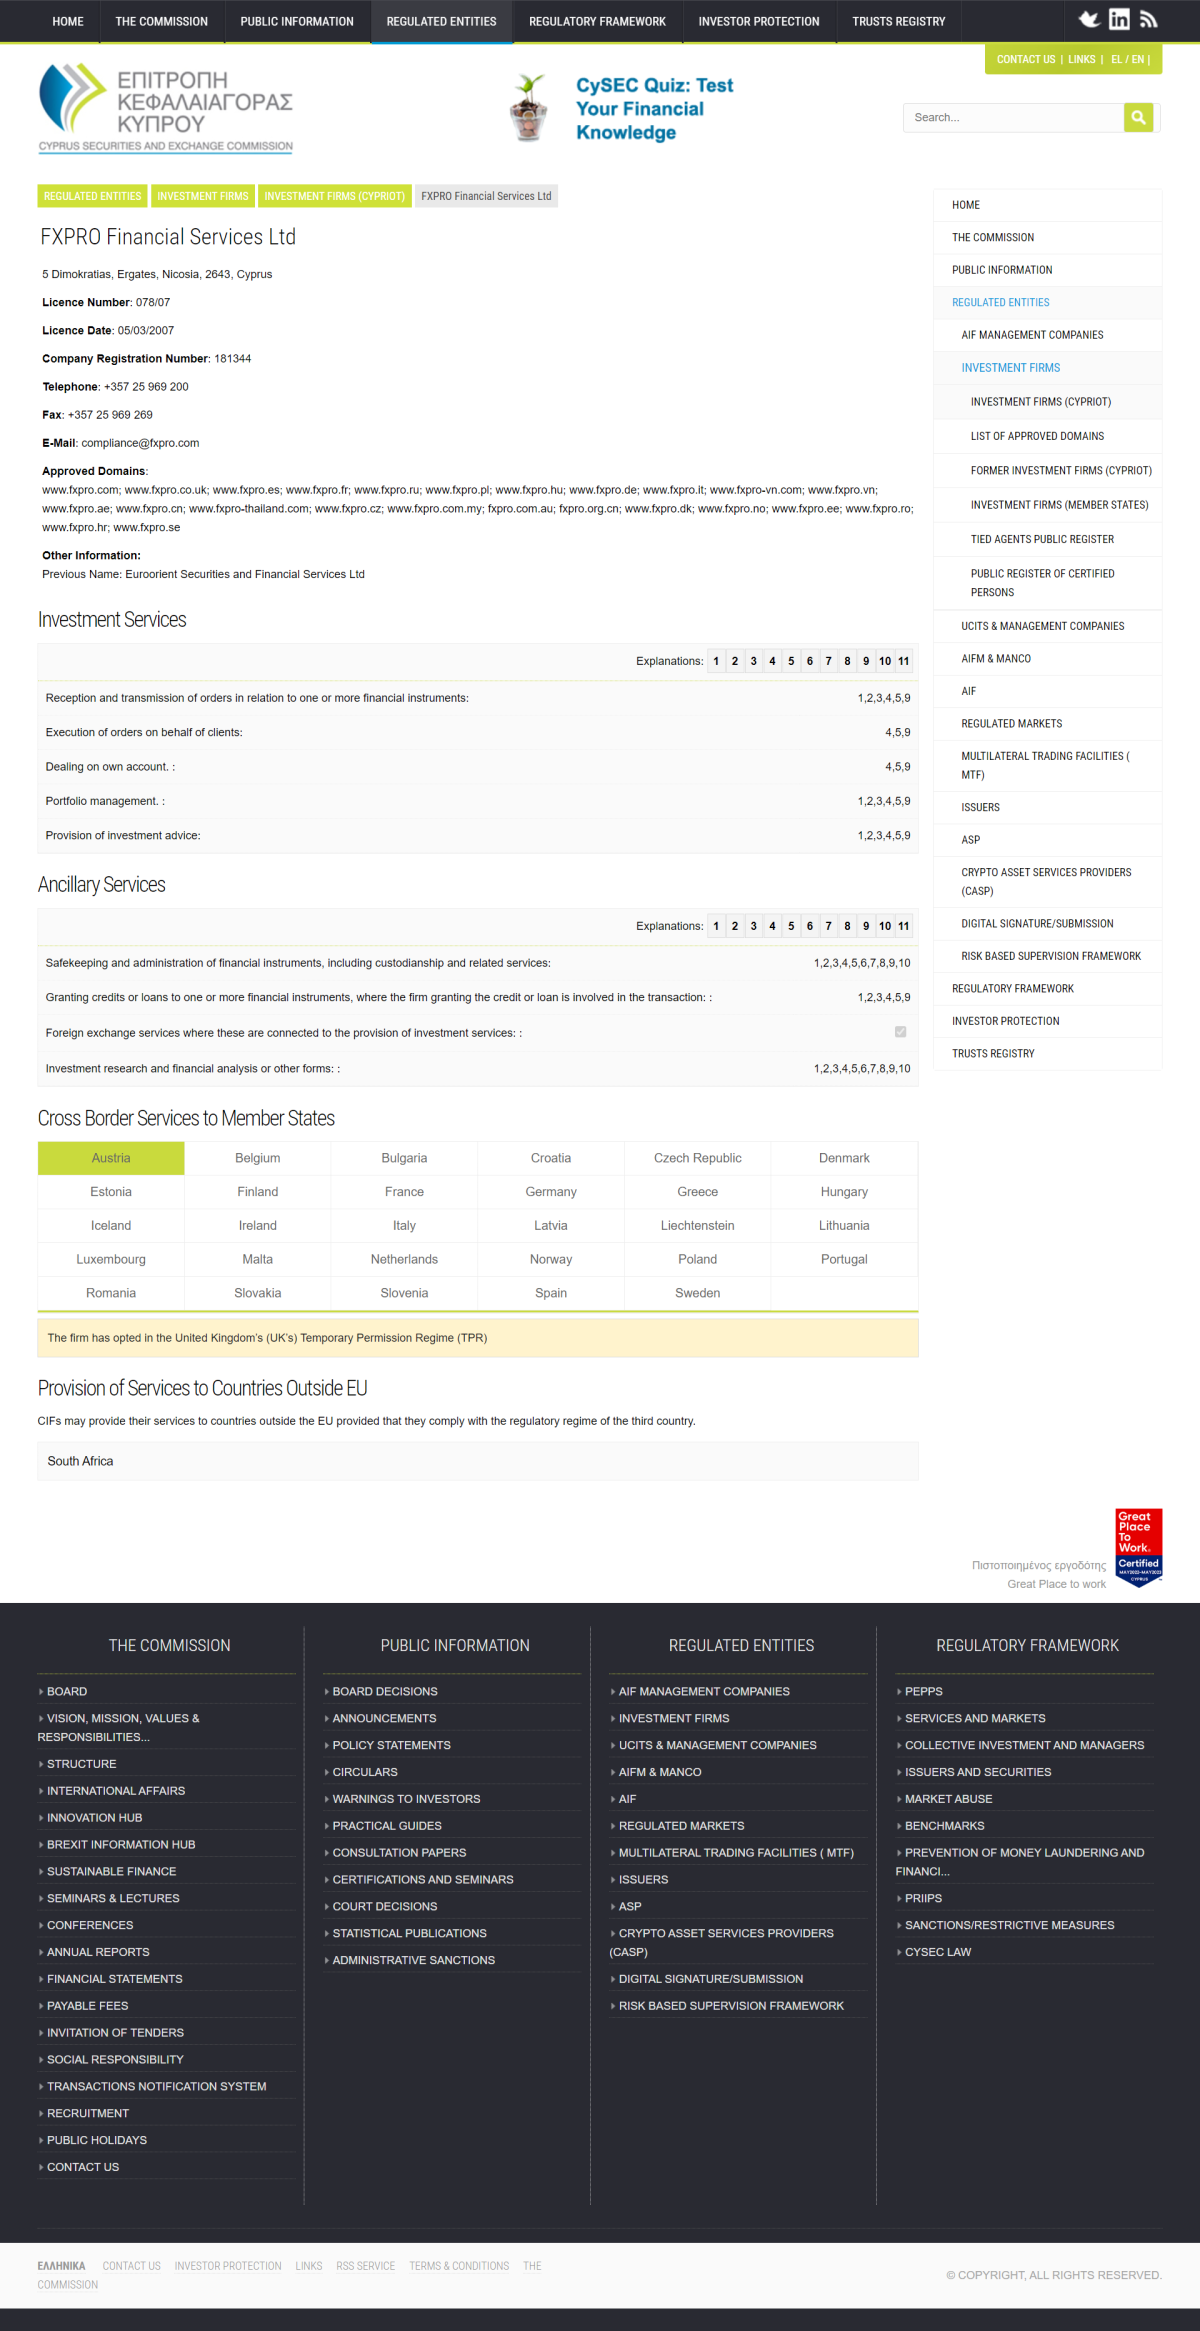Open Investor Protection top menu
The width and height of the screenshot is (1200, 2331).
[758, 21]
